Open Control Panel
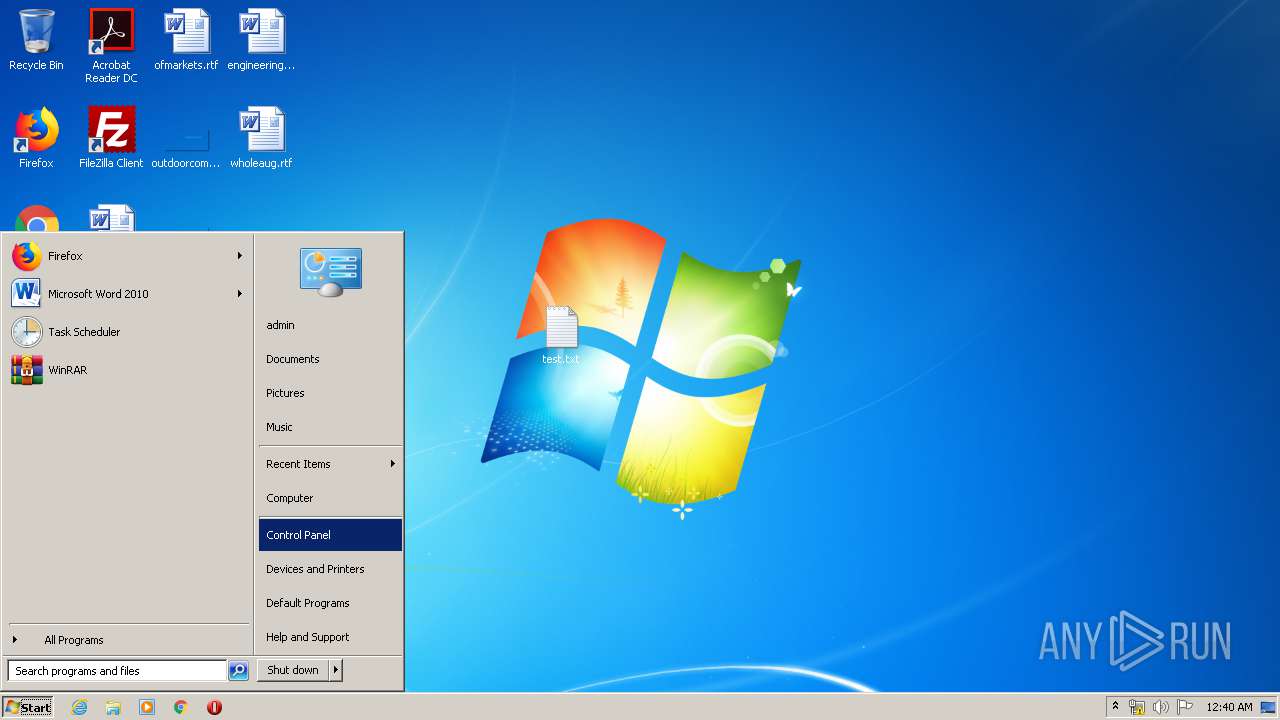Viewport: 1280px width, 720px height. coord(330,535)
